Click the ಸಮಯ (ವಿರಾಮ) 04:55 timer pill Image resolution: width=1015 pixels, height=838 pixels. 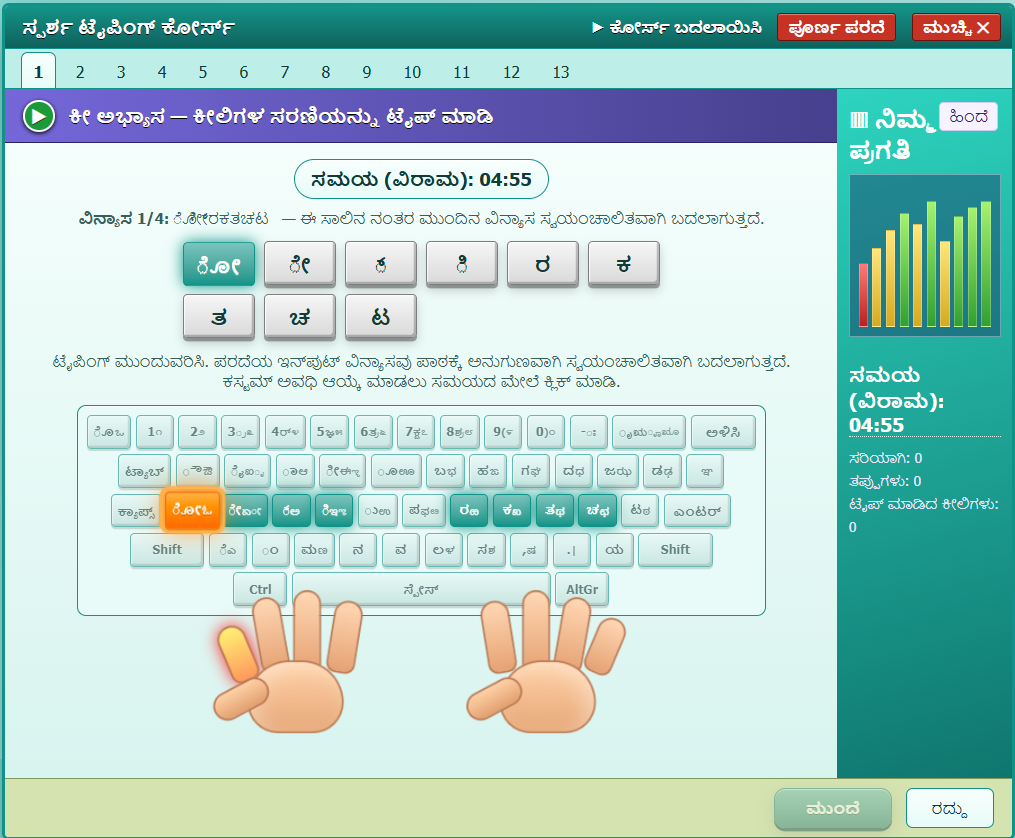[421, 179]
